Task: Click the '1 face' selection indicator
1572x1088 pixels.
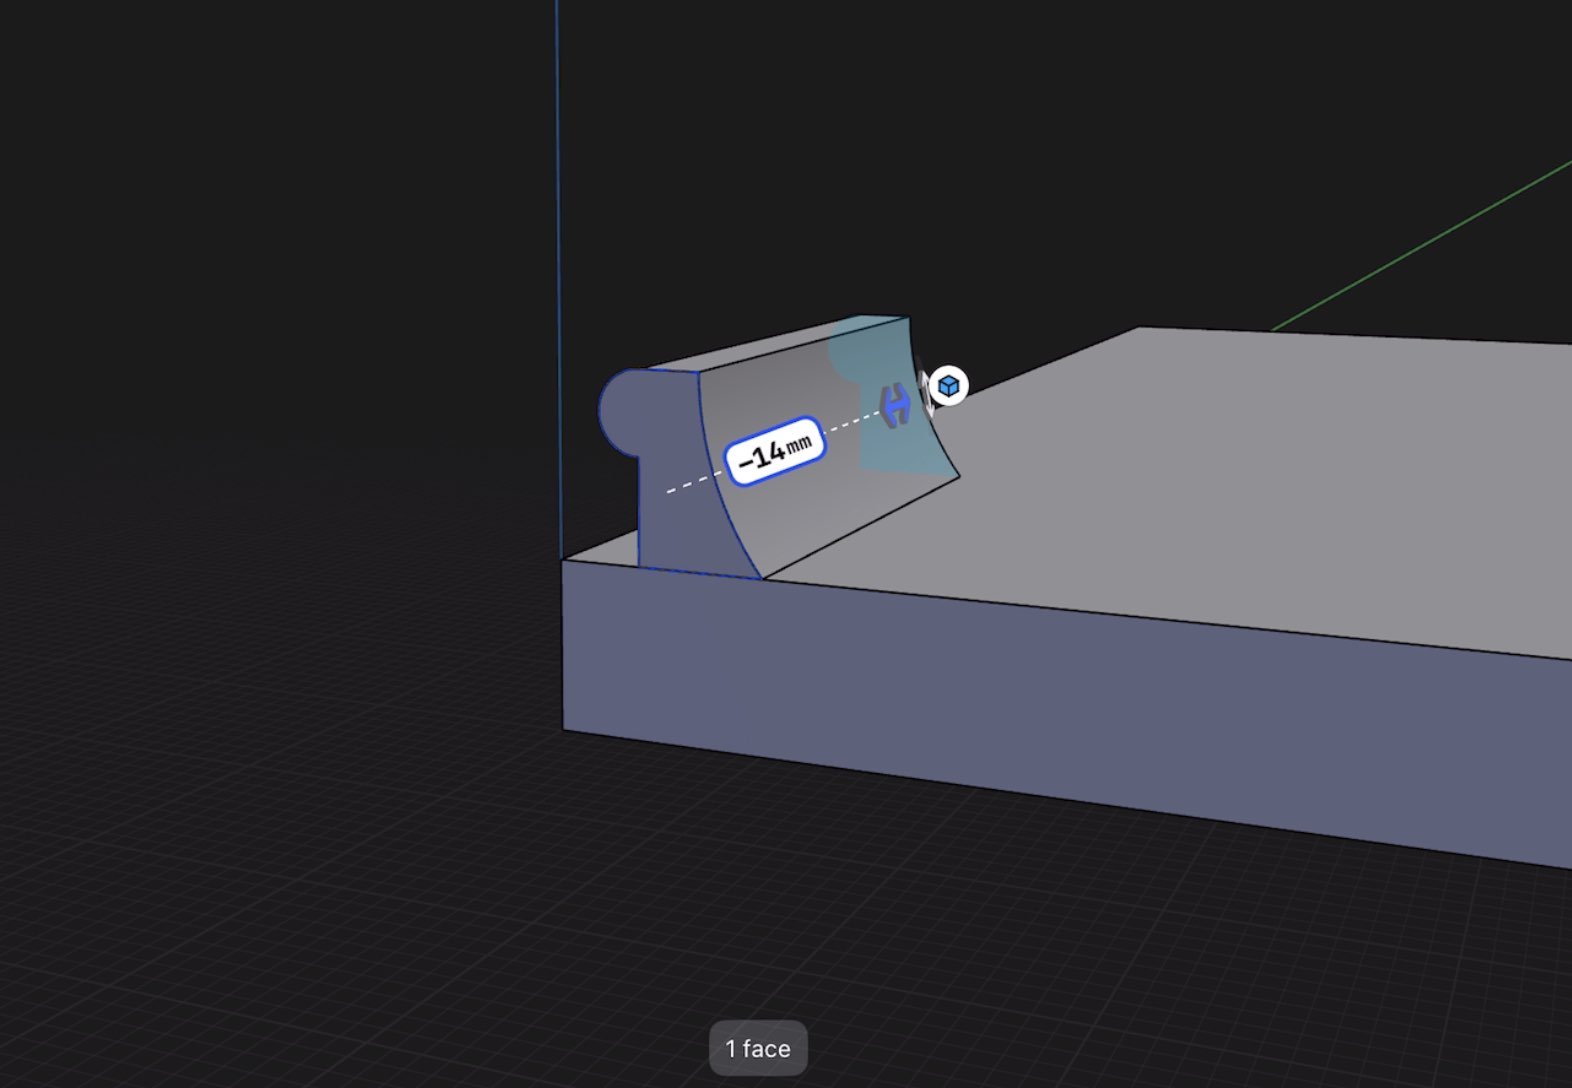Action: coord(758,1048)
